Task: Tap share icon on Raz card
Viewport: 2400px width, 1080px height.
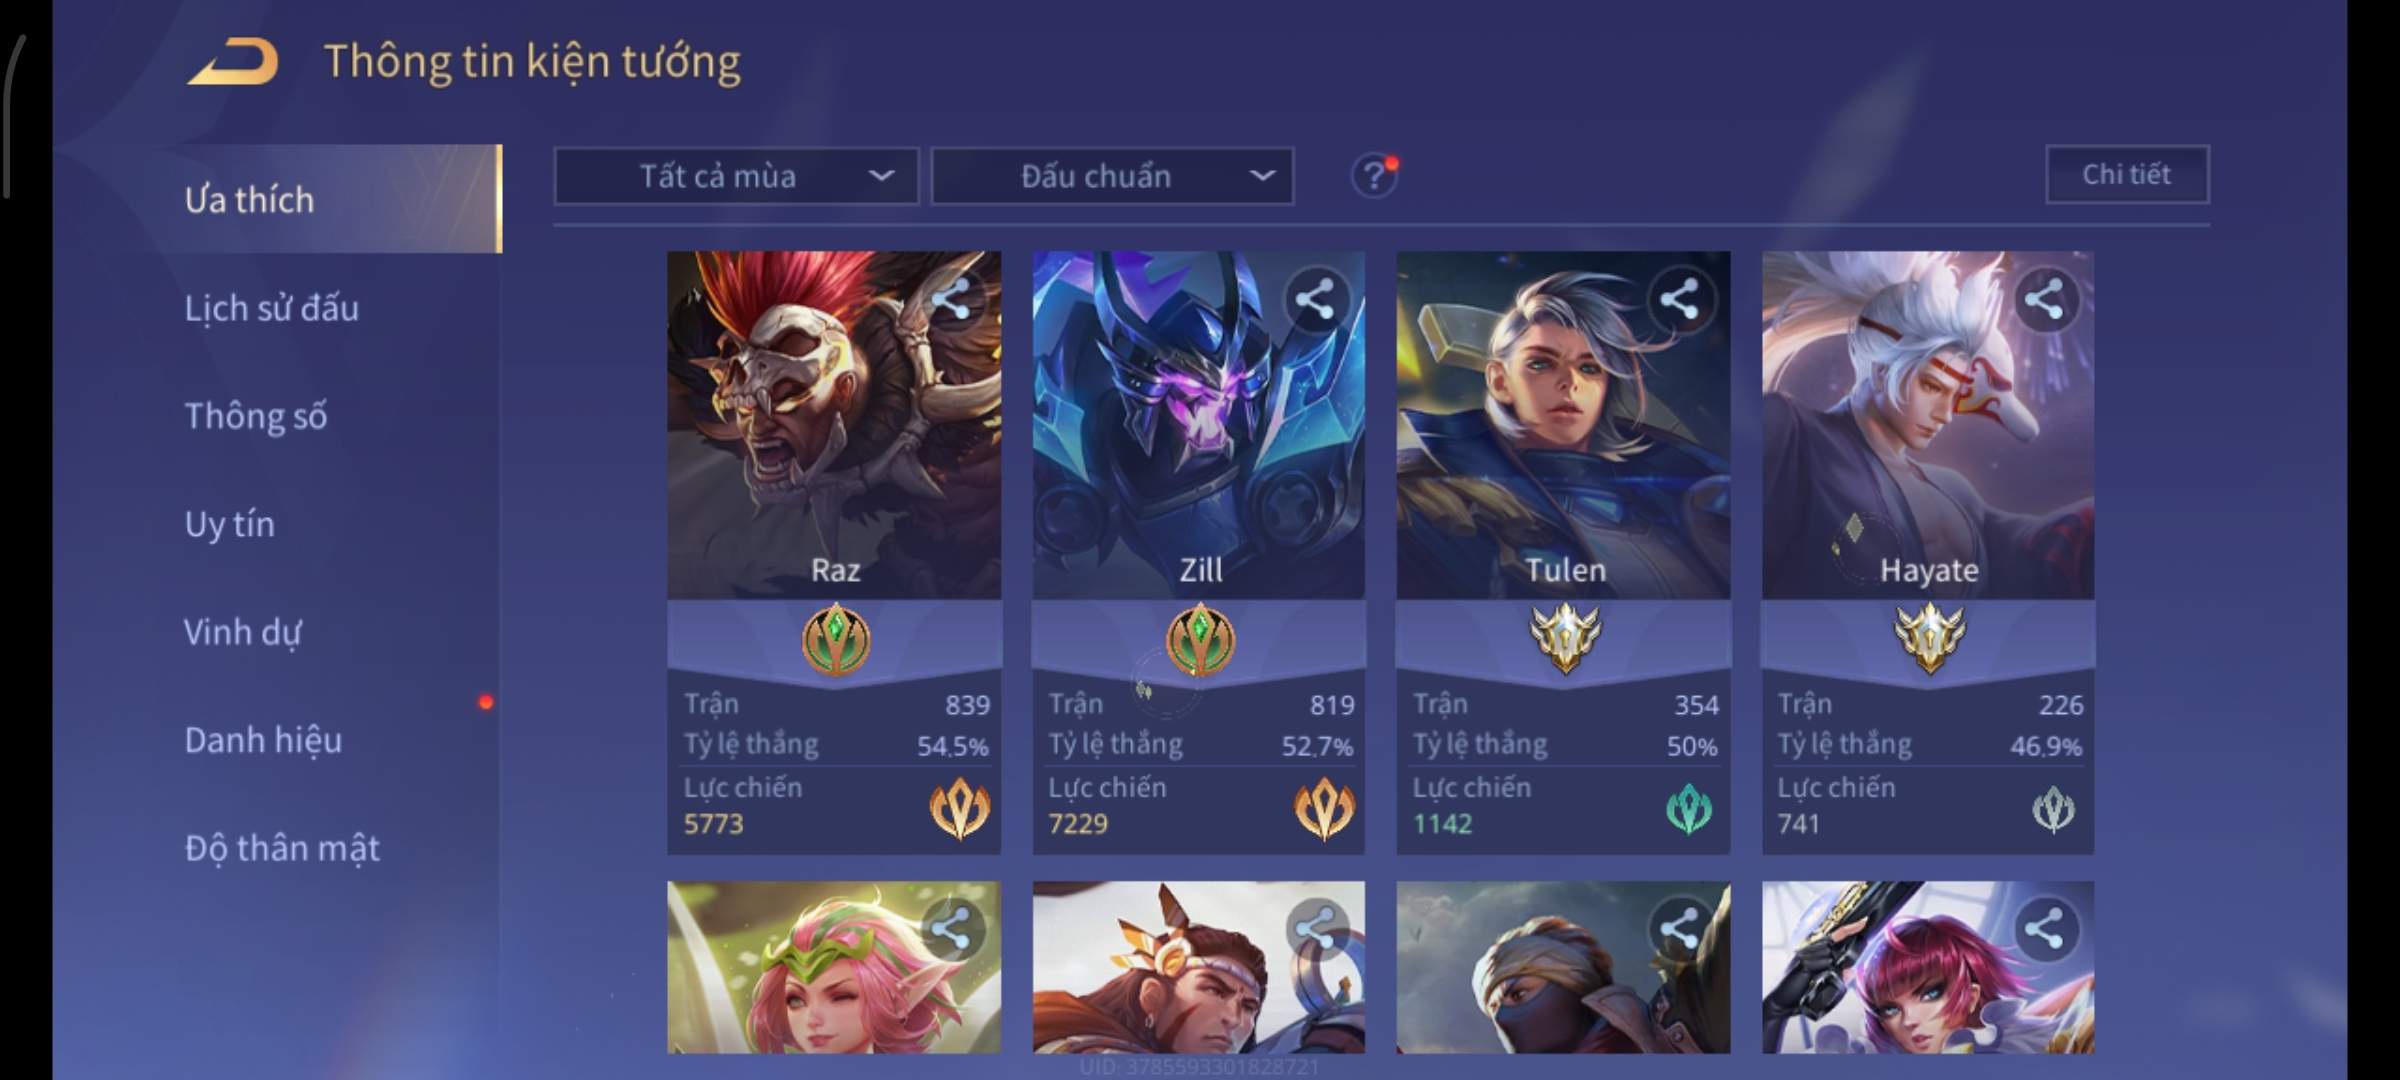Action: pyautogui.click(x=950, y=299)
